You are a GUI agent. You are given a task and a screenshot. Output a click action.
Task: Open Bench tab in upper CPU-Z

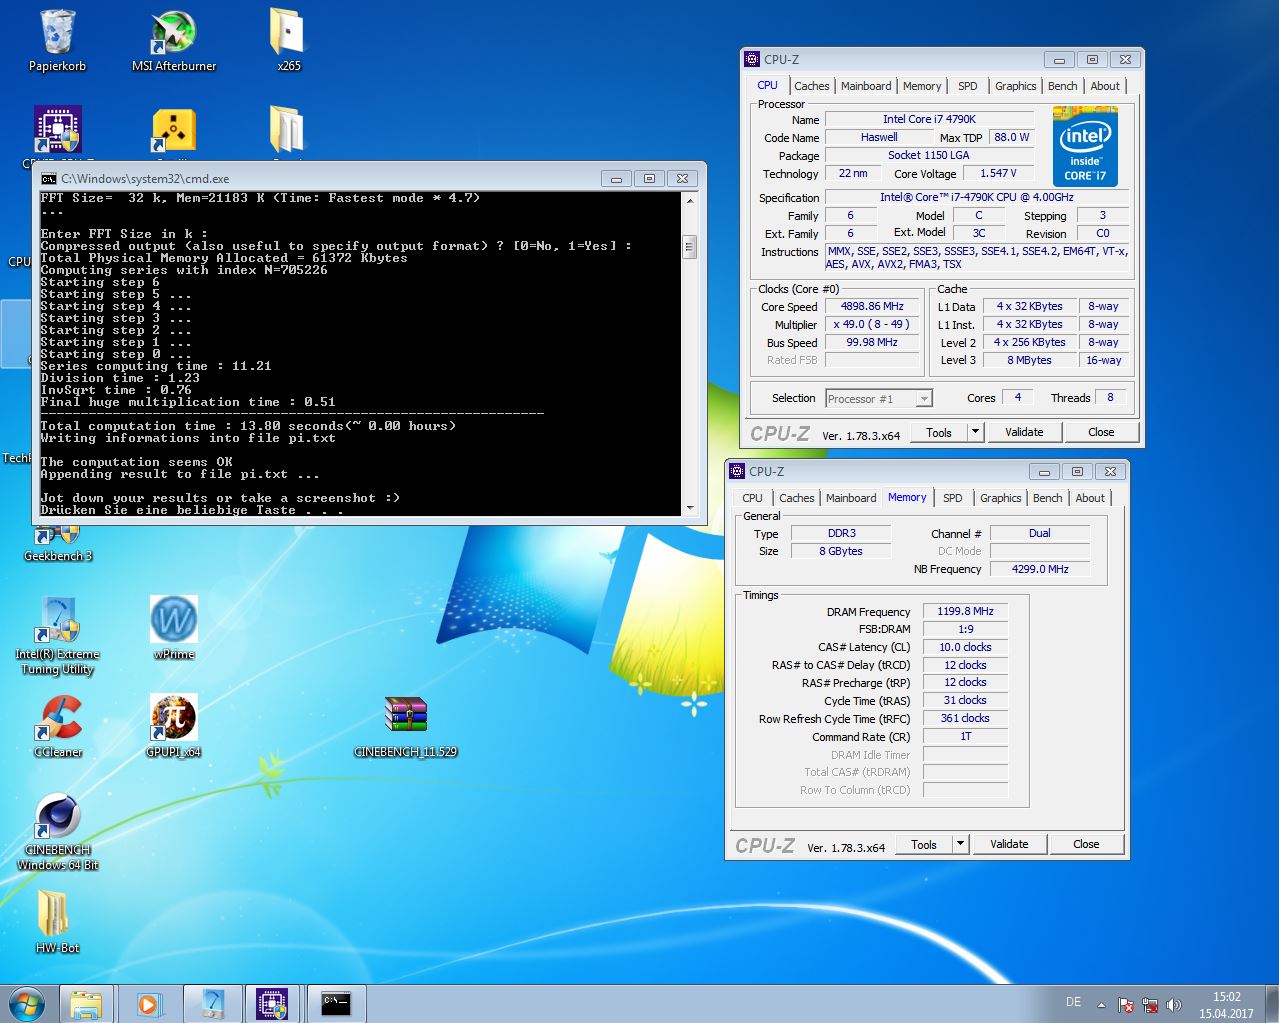1062,86
